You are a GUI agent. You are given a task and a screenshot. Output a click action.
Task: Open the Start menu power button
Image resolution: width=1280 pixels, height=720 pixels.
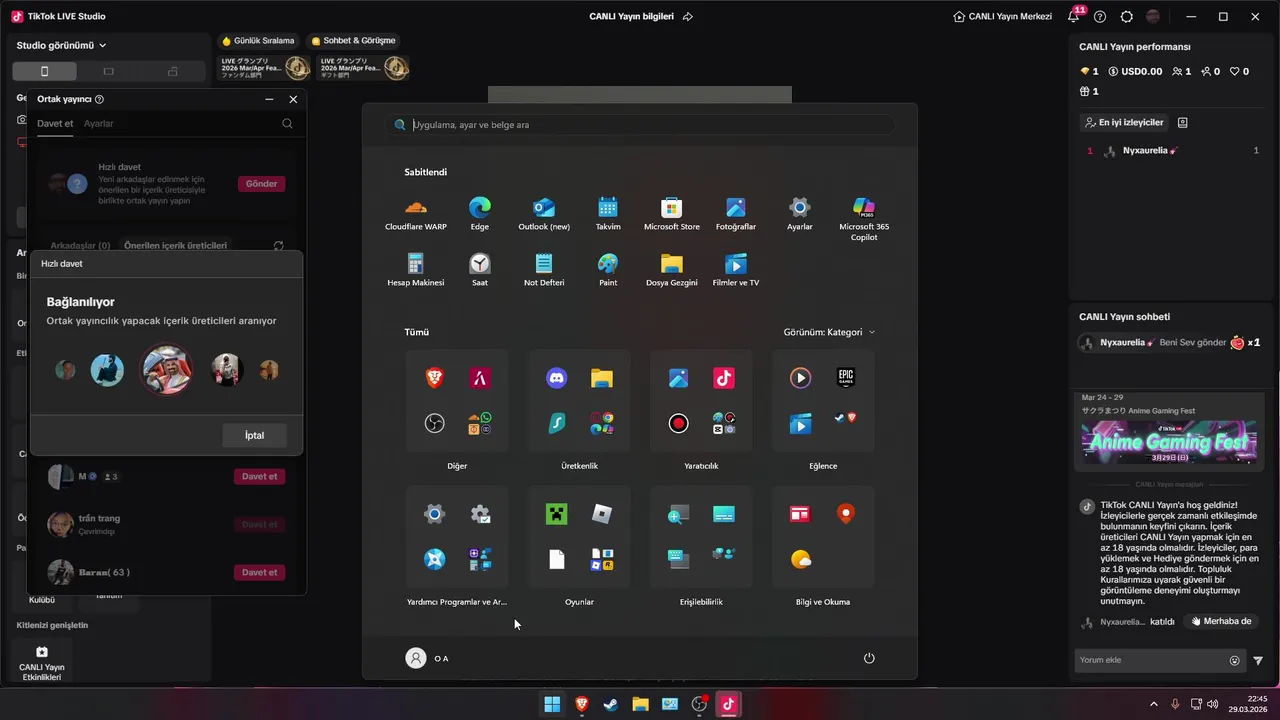869,658
